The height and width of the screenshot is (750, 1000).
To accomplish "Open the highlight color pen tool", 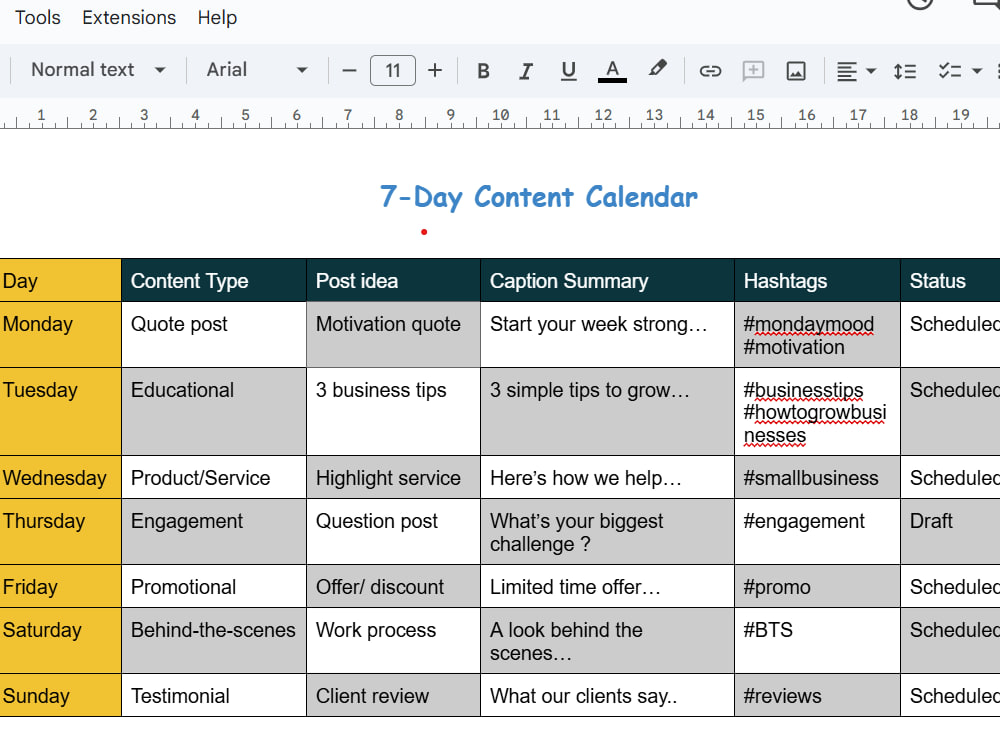I will (x=658, y=69).
